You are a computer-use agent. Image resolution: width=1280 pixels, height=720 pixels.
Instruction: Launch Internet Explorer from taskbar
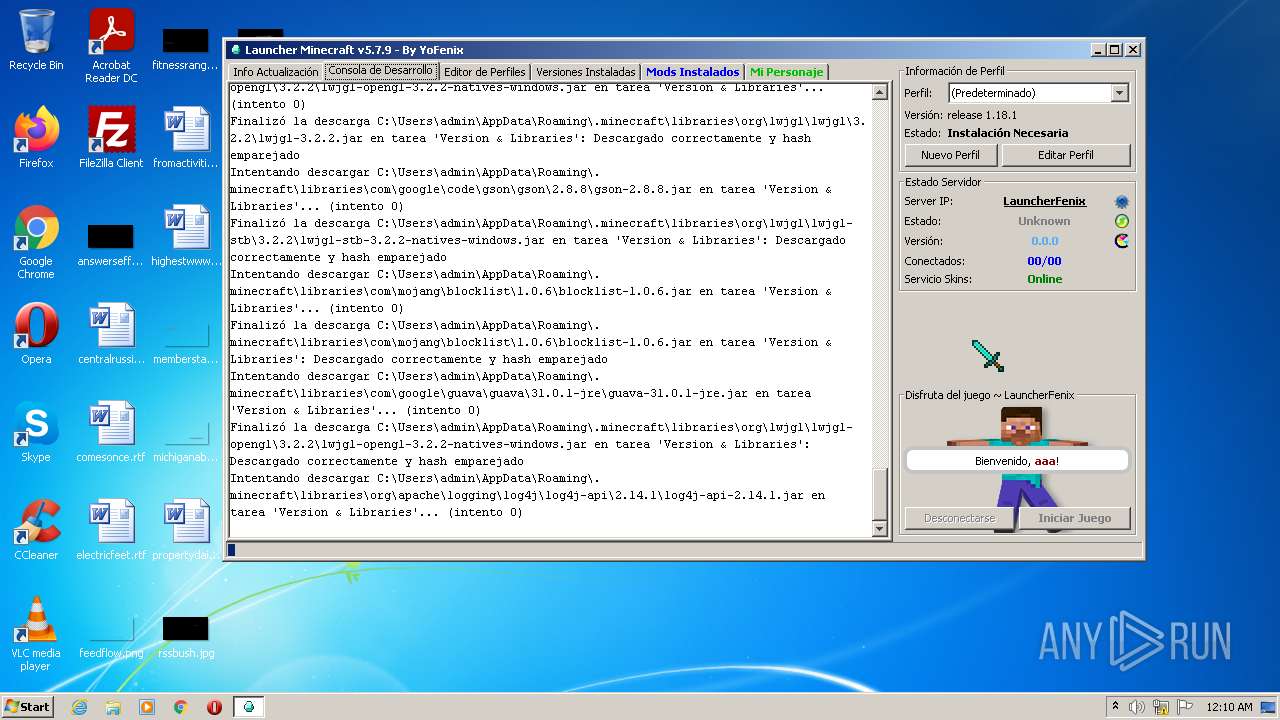(79, 707)
